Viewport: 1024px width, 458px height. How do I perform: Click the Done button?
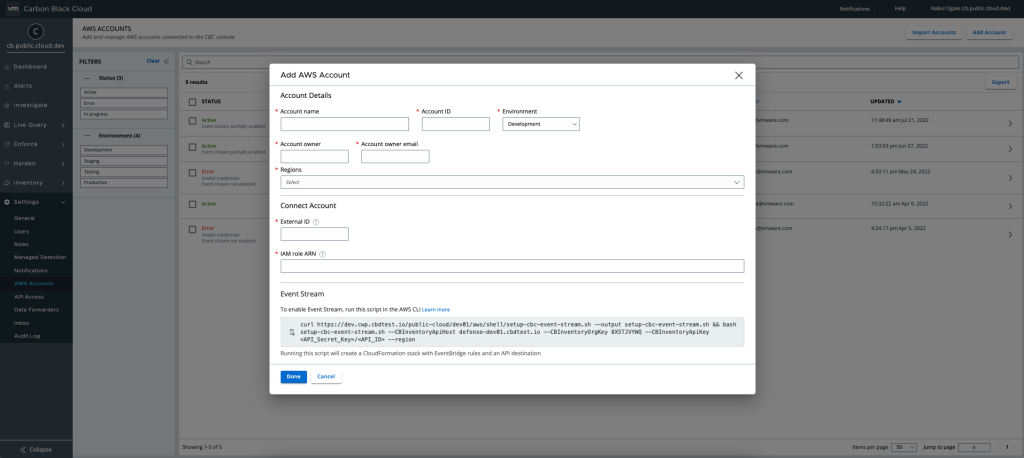(x=293, y=377)
